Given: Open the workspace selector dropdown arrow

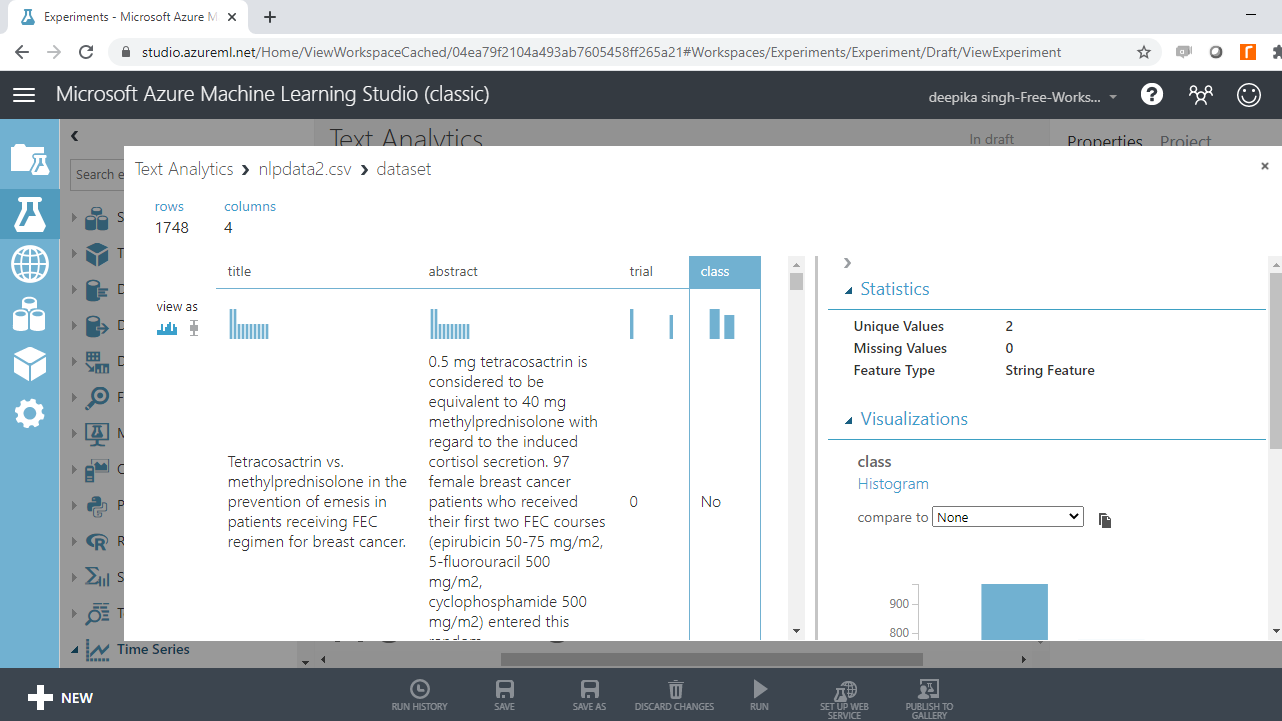Looking at the screenshot, I should pyautogui.click(x=1113, y=97).
